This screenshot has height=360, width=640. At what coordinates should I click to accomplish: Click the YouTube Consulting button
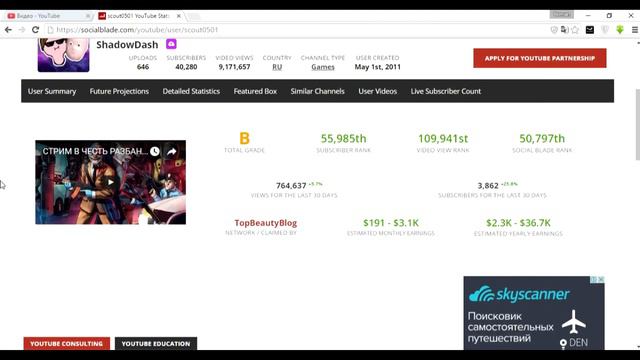(x=67, y=344)
